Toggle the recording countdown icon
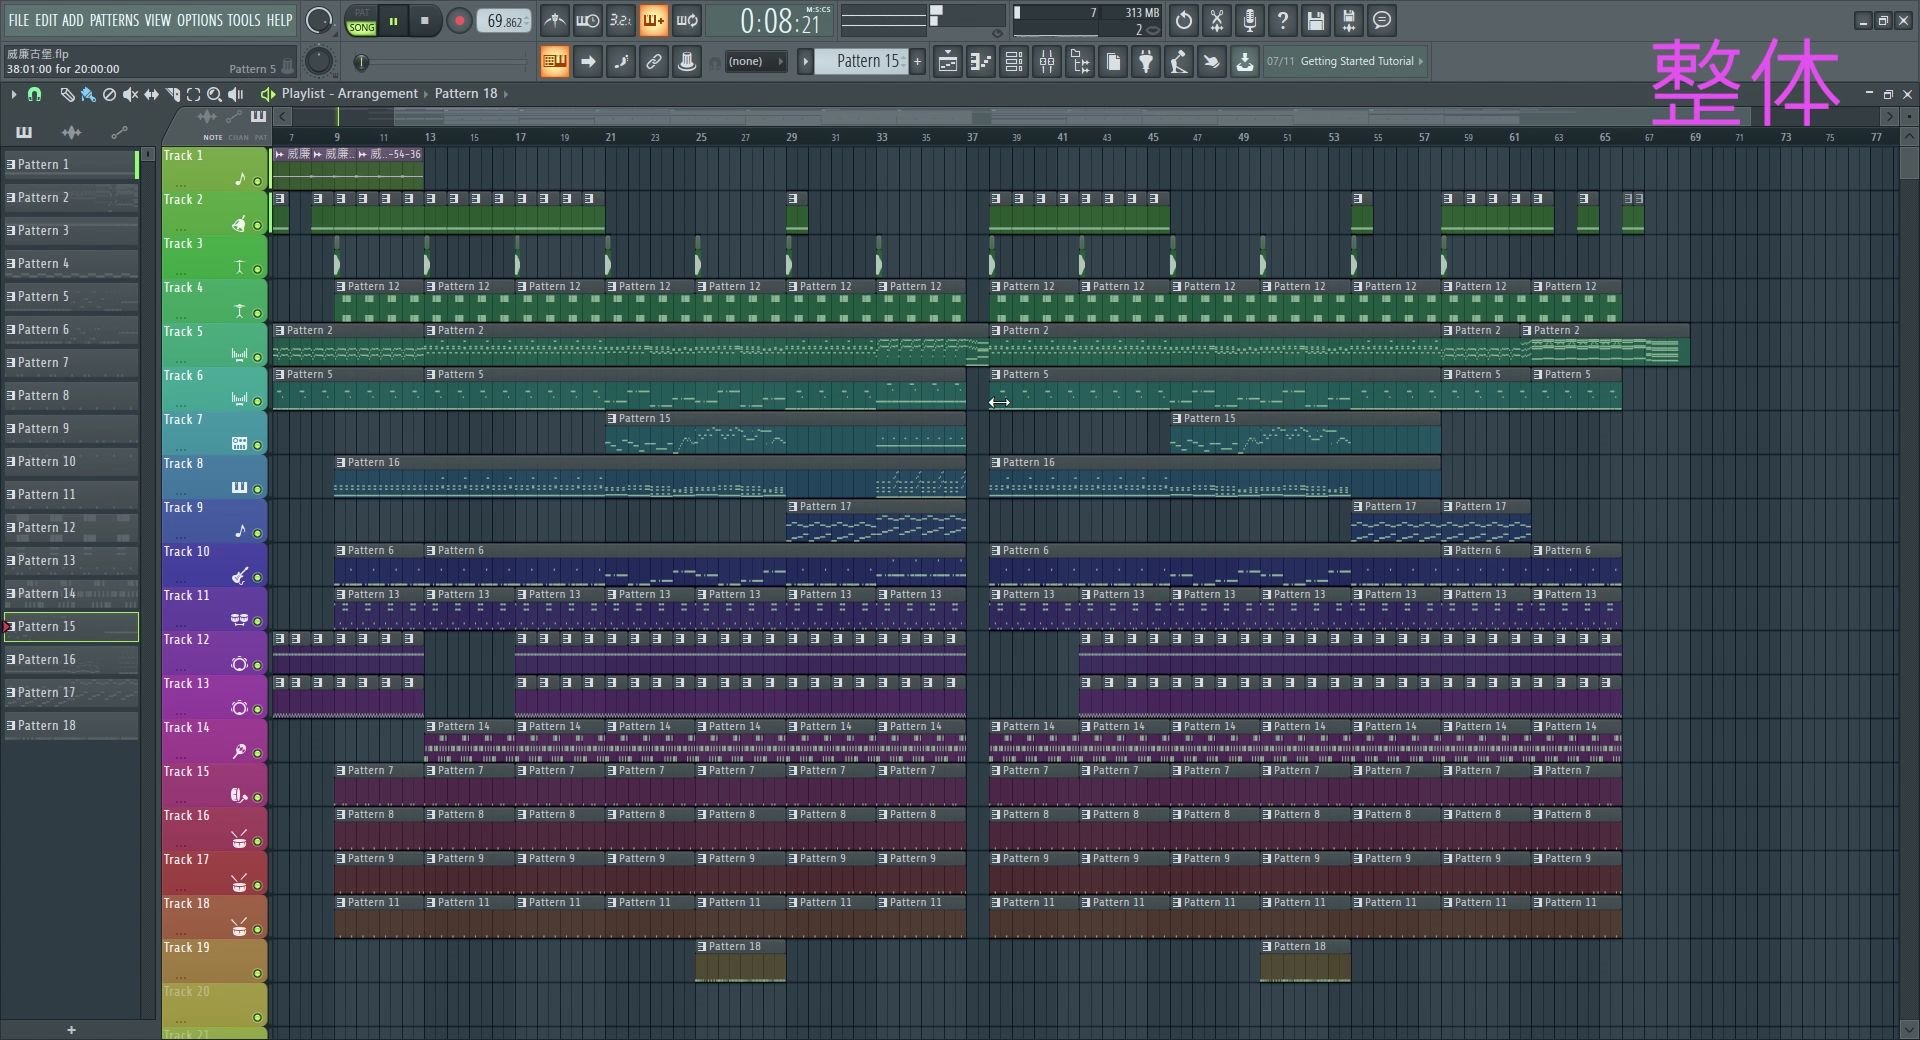The height and width of the screenshot is (1040, 1920). tap(621, 20)
